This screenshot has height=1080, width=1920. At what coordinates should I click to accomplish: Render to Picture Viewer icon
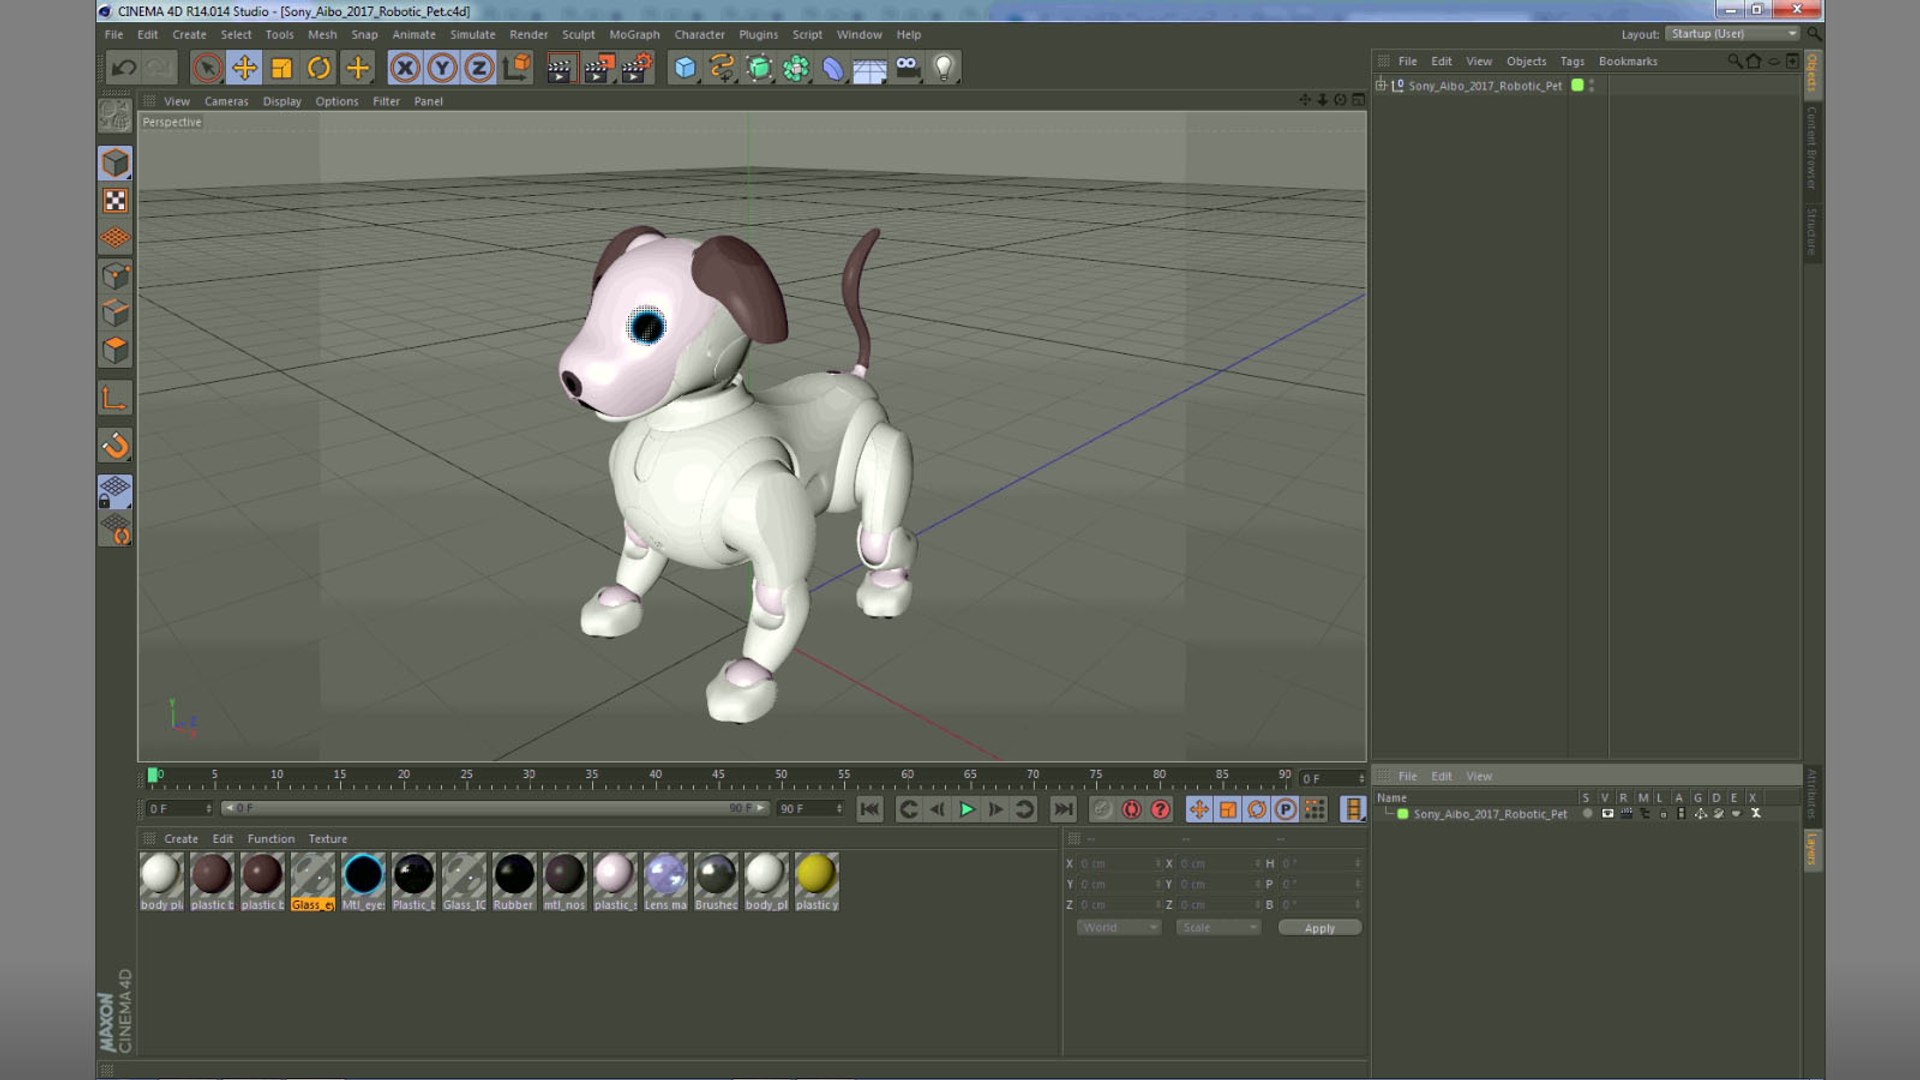(x=599, y=68)
